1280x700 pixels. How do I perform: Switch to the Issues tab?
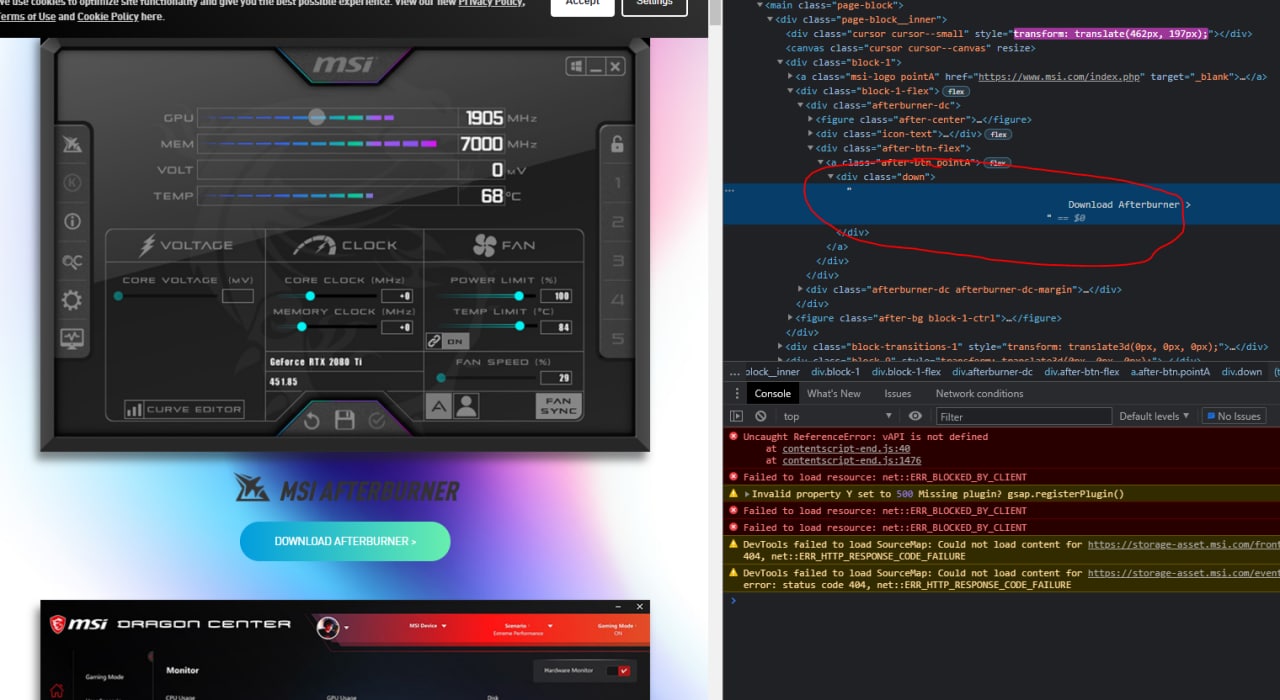tap(898, 393)
